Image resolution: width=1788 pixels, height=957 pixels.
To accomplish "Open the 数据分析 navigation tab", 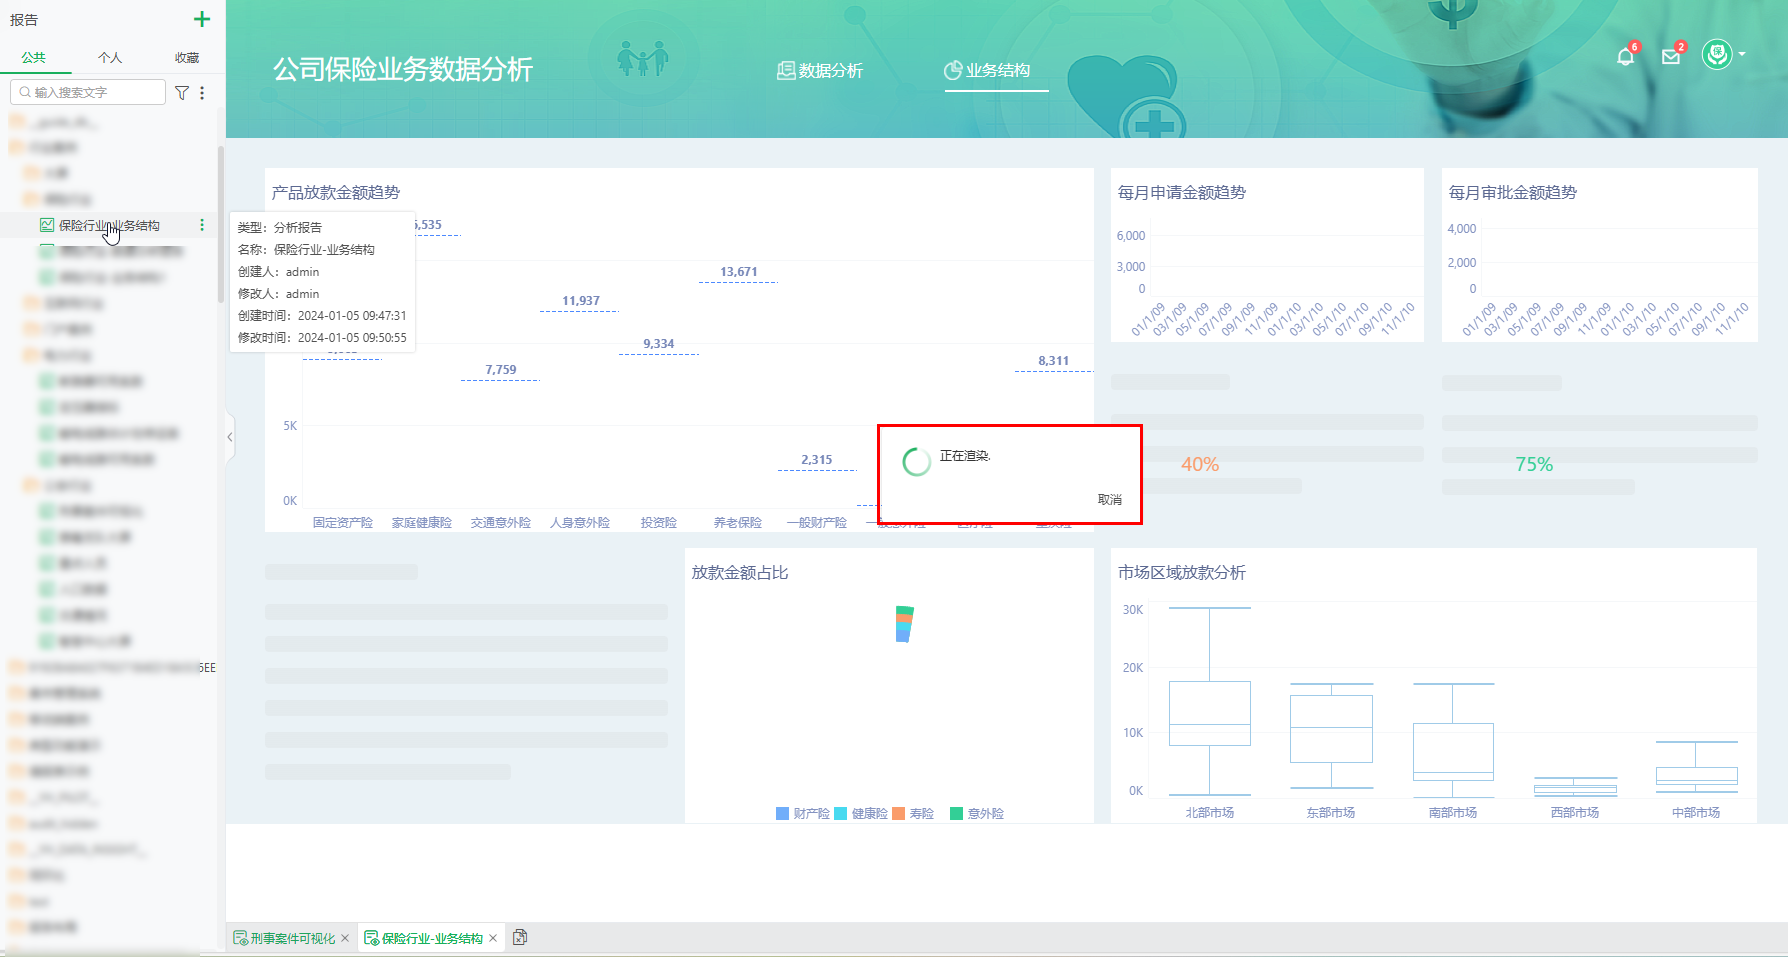I will (x=820, y=70).
